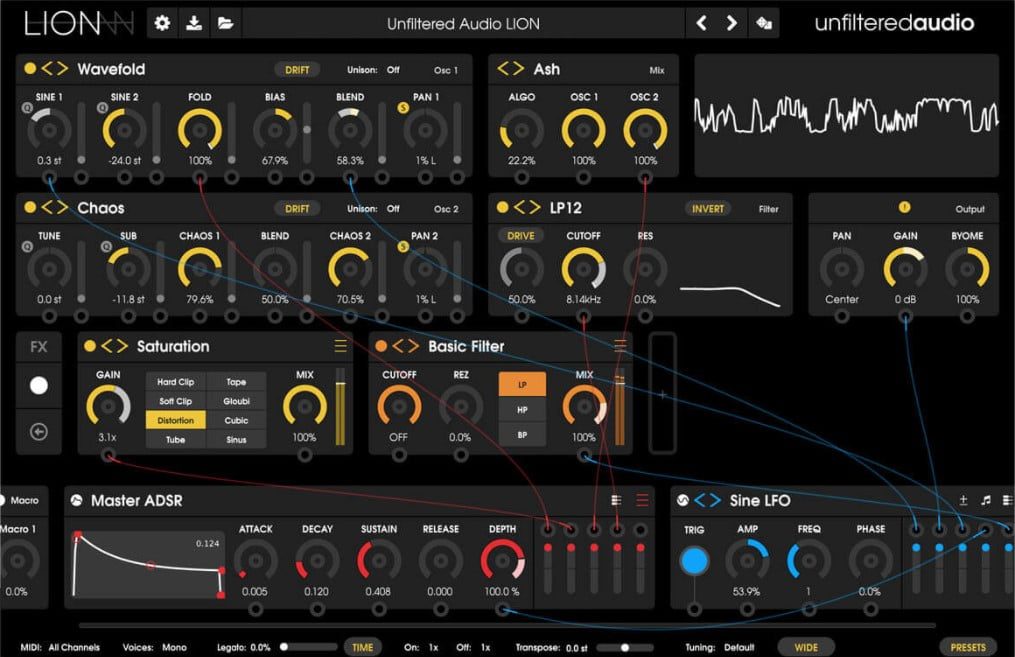Viewport: 1015px width, 657px height.
Task: Change the Sine LFO type selector arrows
Action: point(708,500)
